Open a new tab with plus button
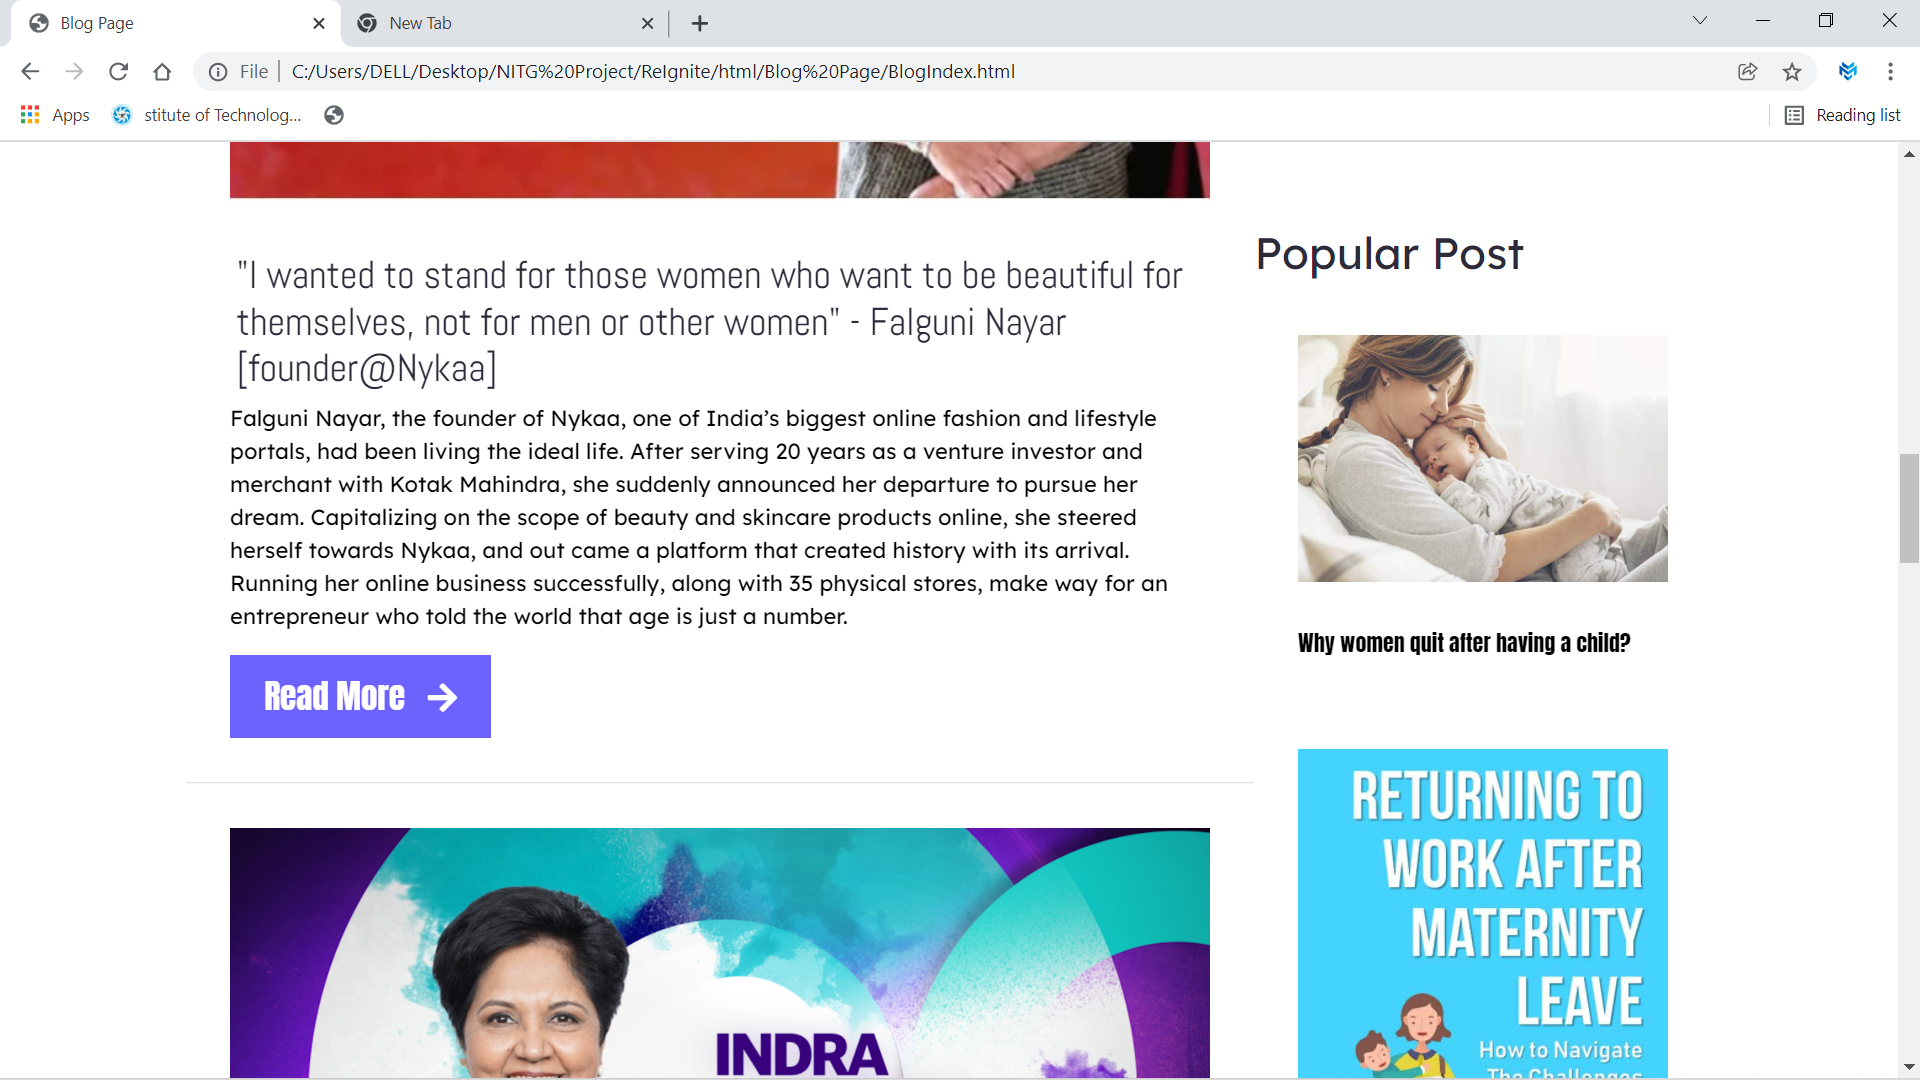 click(x=700, y=23)
